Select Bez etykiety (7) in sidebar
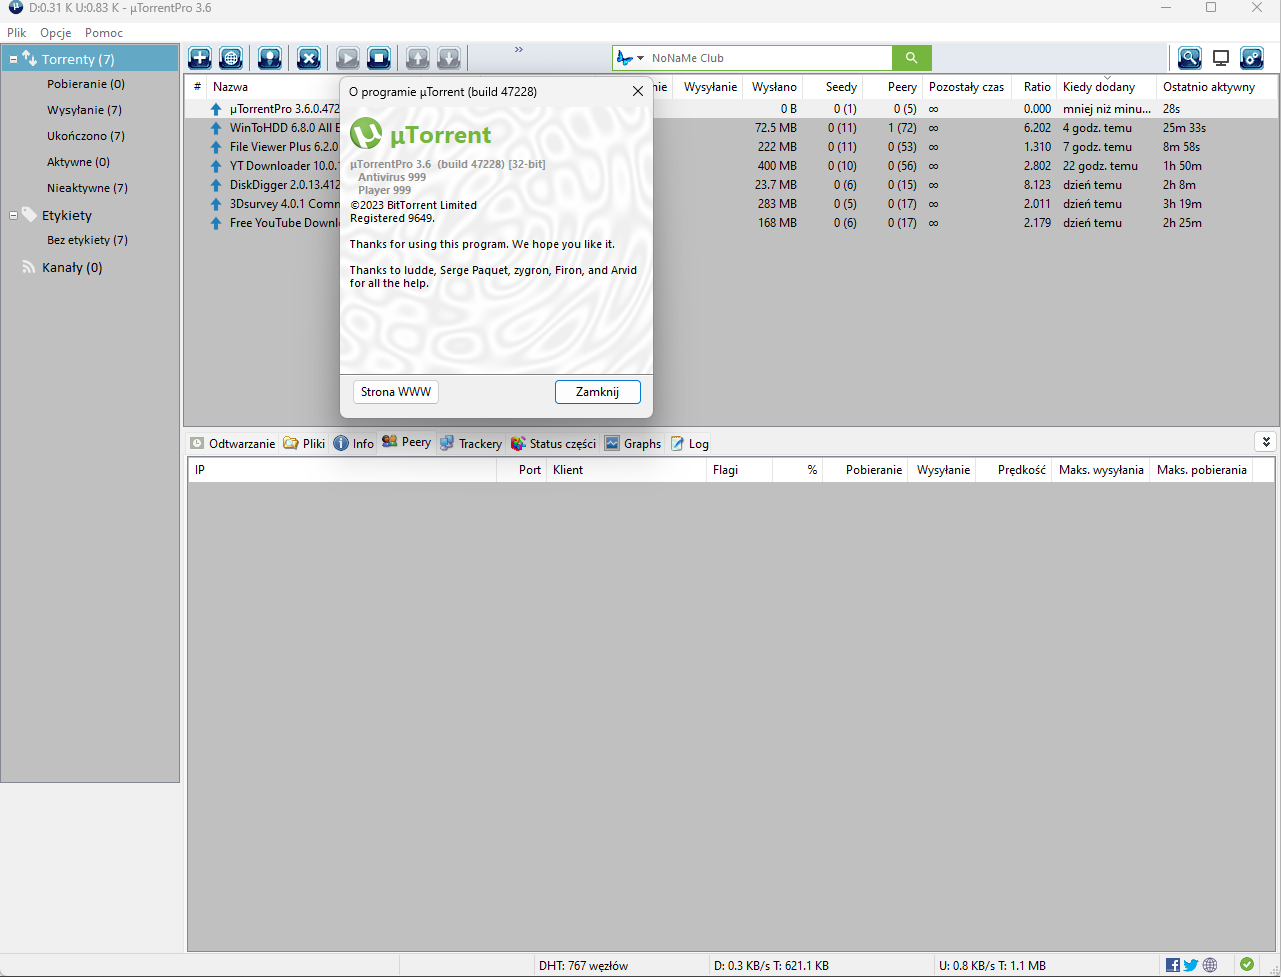 [x=87, y=240]
